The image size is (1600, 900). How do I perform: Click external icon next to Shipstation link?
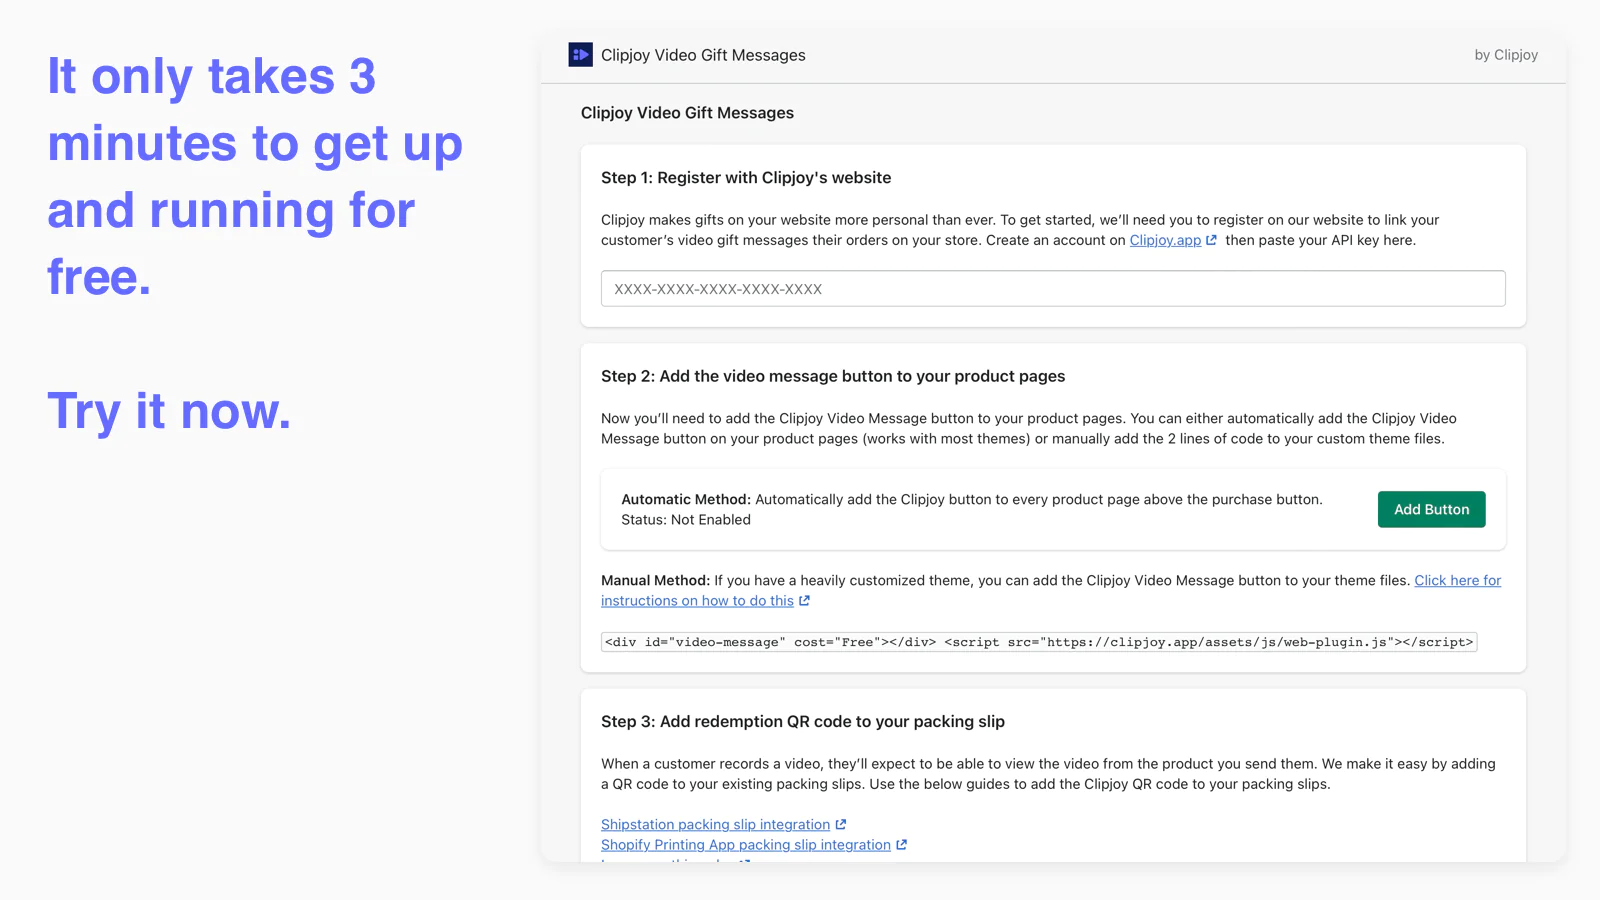click(x=841, y=825)
